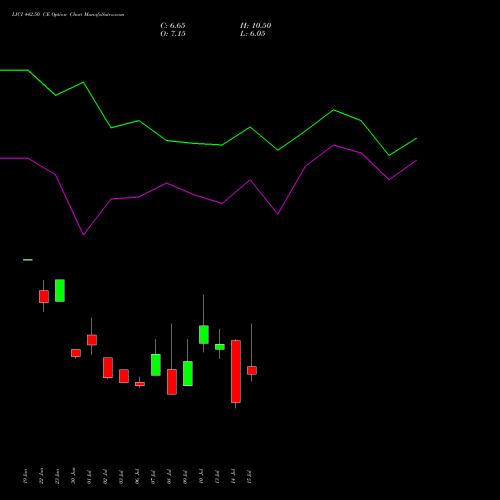Image resolution: width=500 pixels, height=500 pixels.
Task: Select the purple lower indicator line
Action: point(208,190)
